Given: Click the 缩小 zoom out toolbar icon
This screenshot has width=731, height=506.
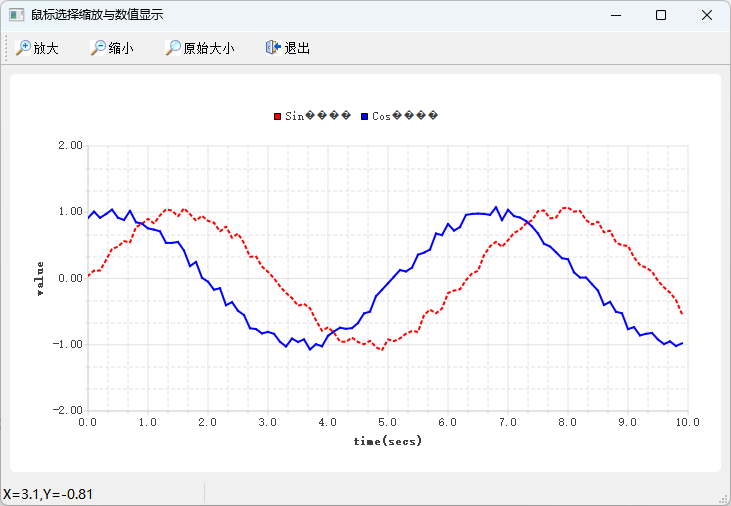Looking at the screenshot, I should (x=98, y=48).
